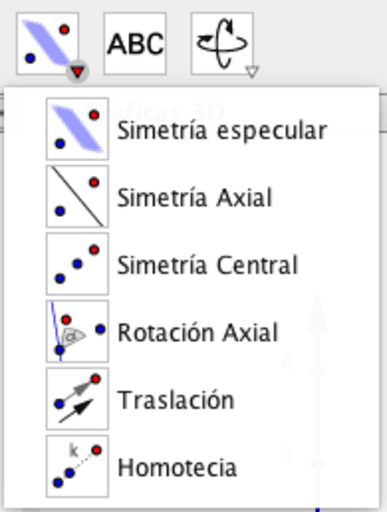Choose the Simetría Axial menu entry
The height and width of the screenshot is (512, 387).
tap(191, 197)
